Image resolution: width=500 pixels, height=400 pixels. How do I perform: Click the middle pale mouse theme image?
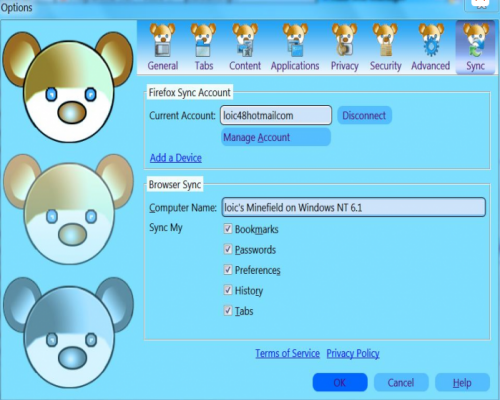68,209
